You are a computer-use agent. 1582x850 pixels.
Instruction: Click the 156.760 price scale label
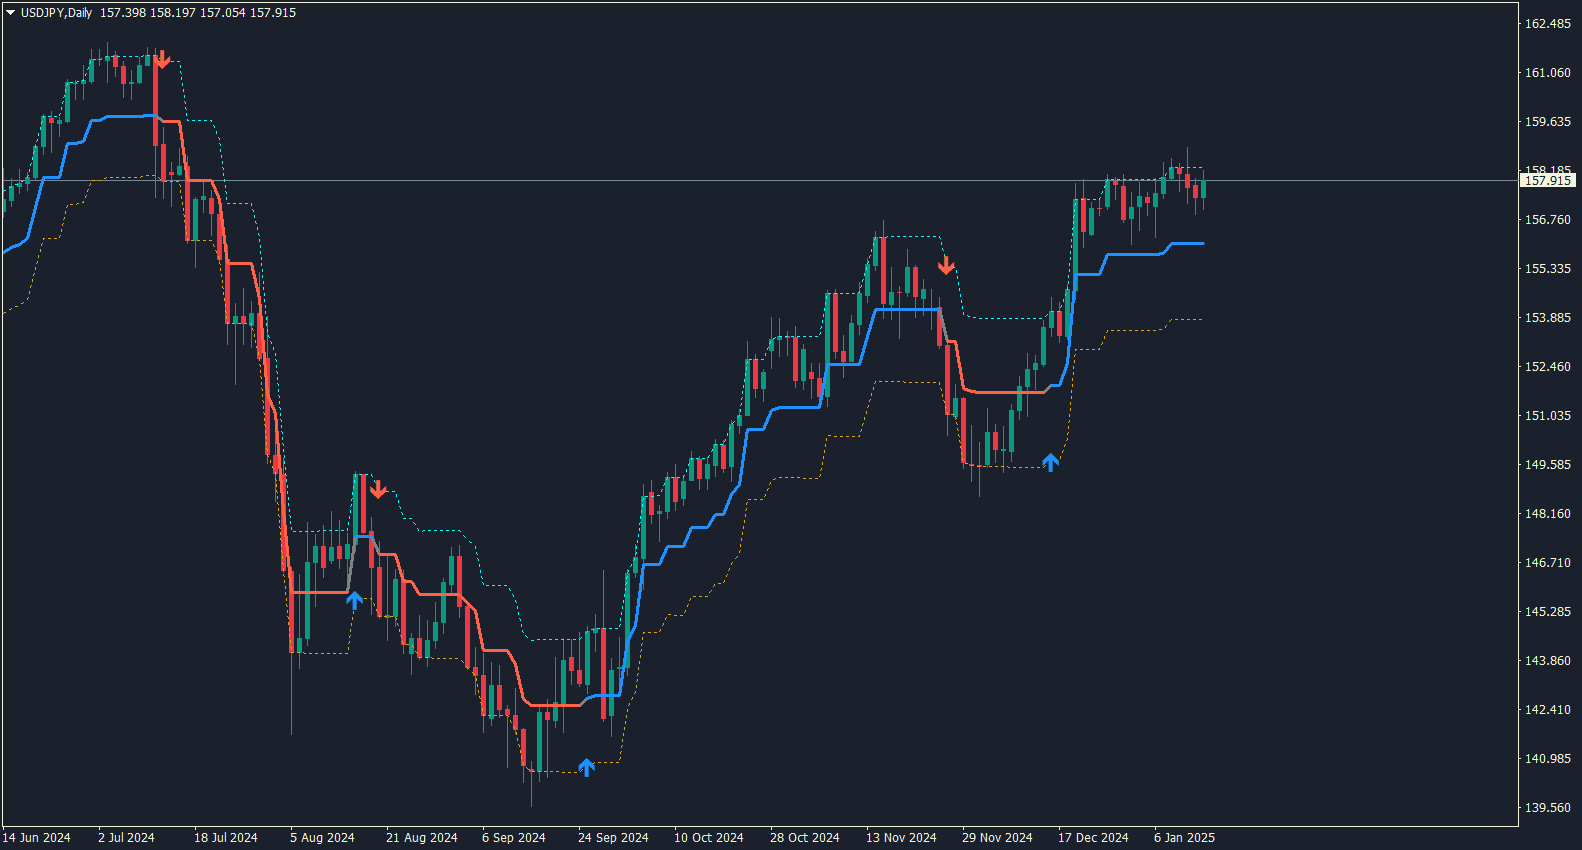1547,220
